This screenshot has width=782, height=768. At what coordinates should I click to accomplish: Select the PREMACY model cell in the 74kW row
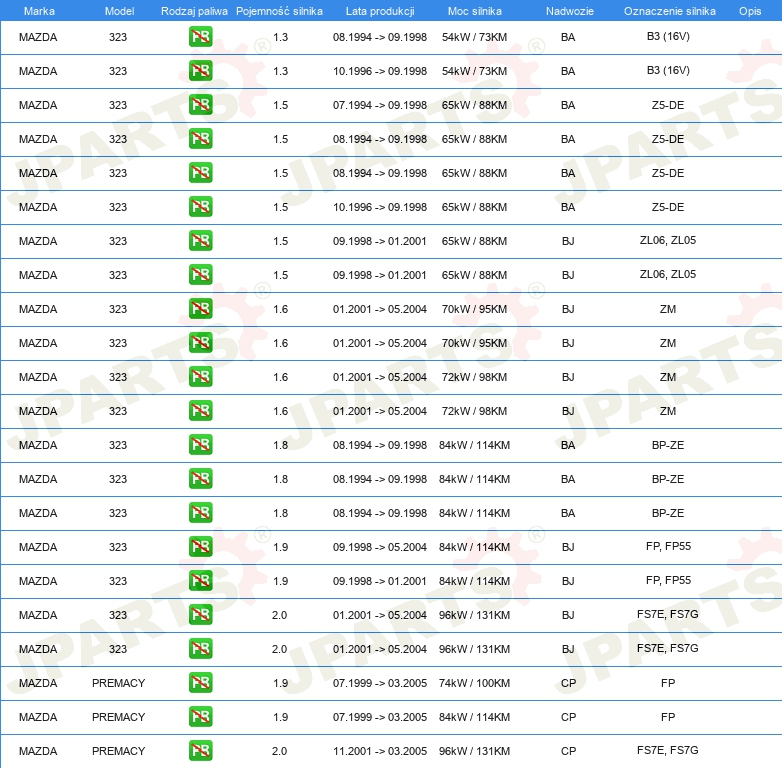pos(118,683)
